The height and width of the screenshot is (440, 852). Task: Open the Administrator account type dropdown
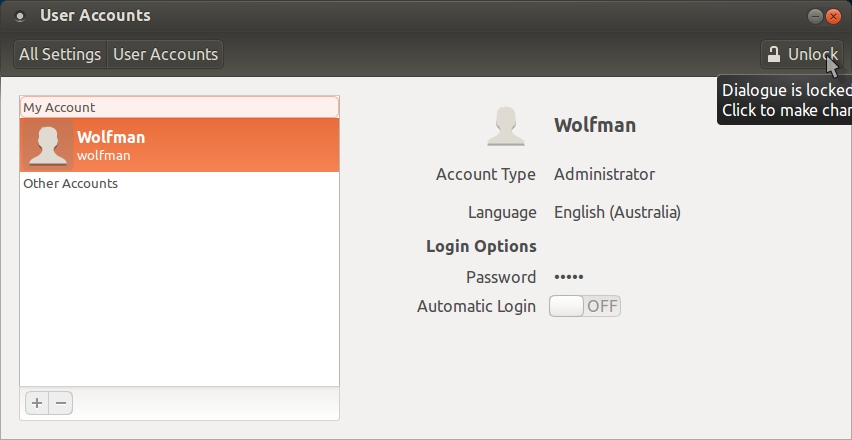(604, 174)
